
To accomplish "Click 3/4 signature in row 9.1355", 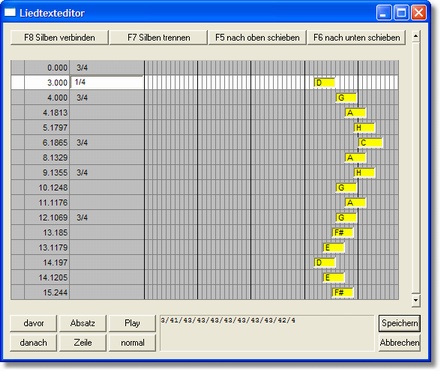I will [82, 173].
